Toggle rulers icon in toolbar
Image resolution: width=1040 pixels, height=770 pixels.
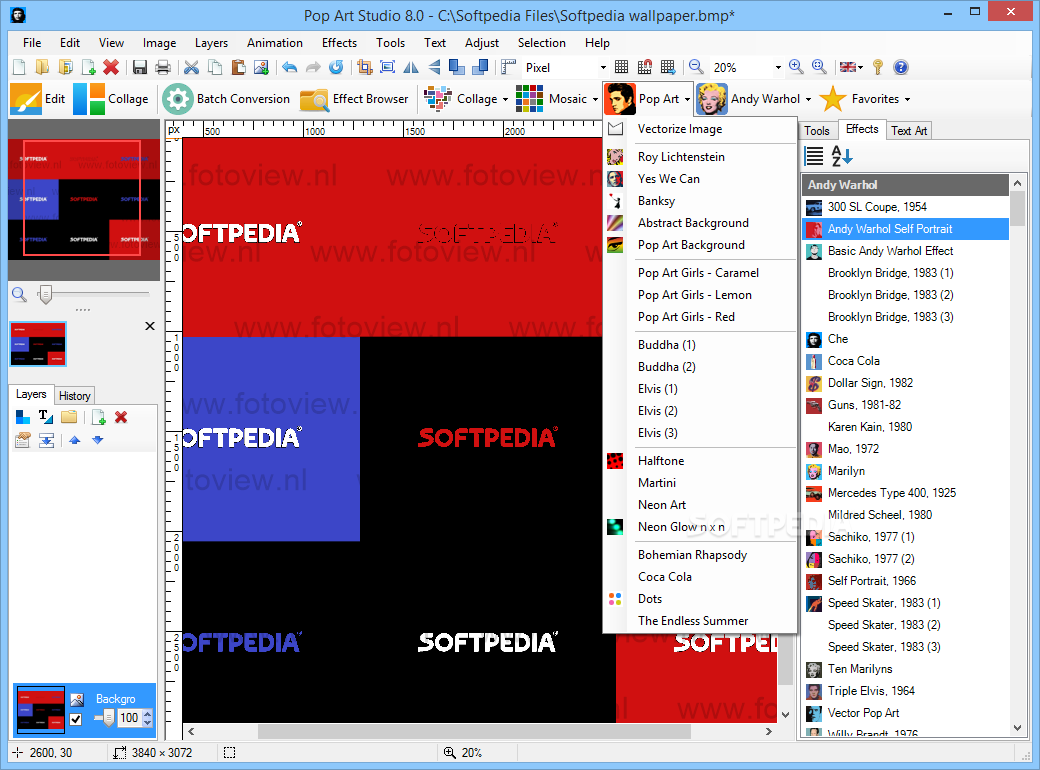pyautogui.click(x=508, y=67)
